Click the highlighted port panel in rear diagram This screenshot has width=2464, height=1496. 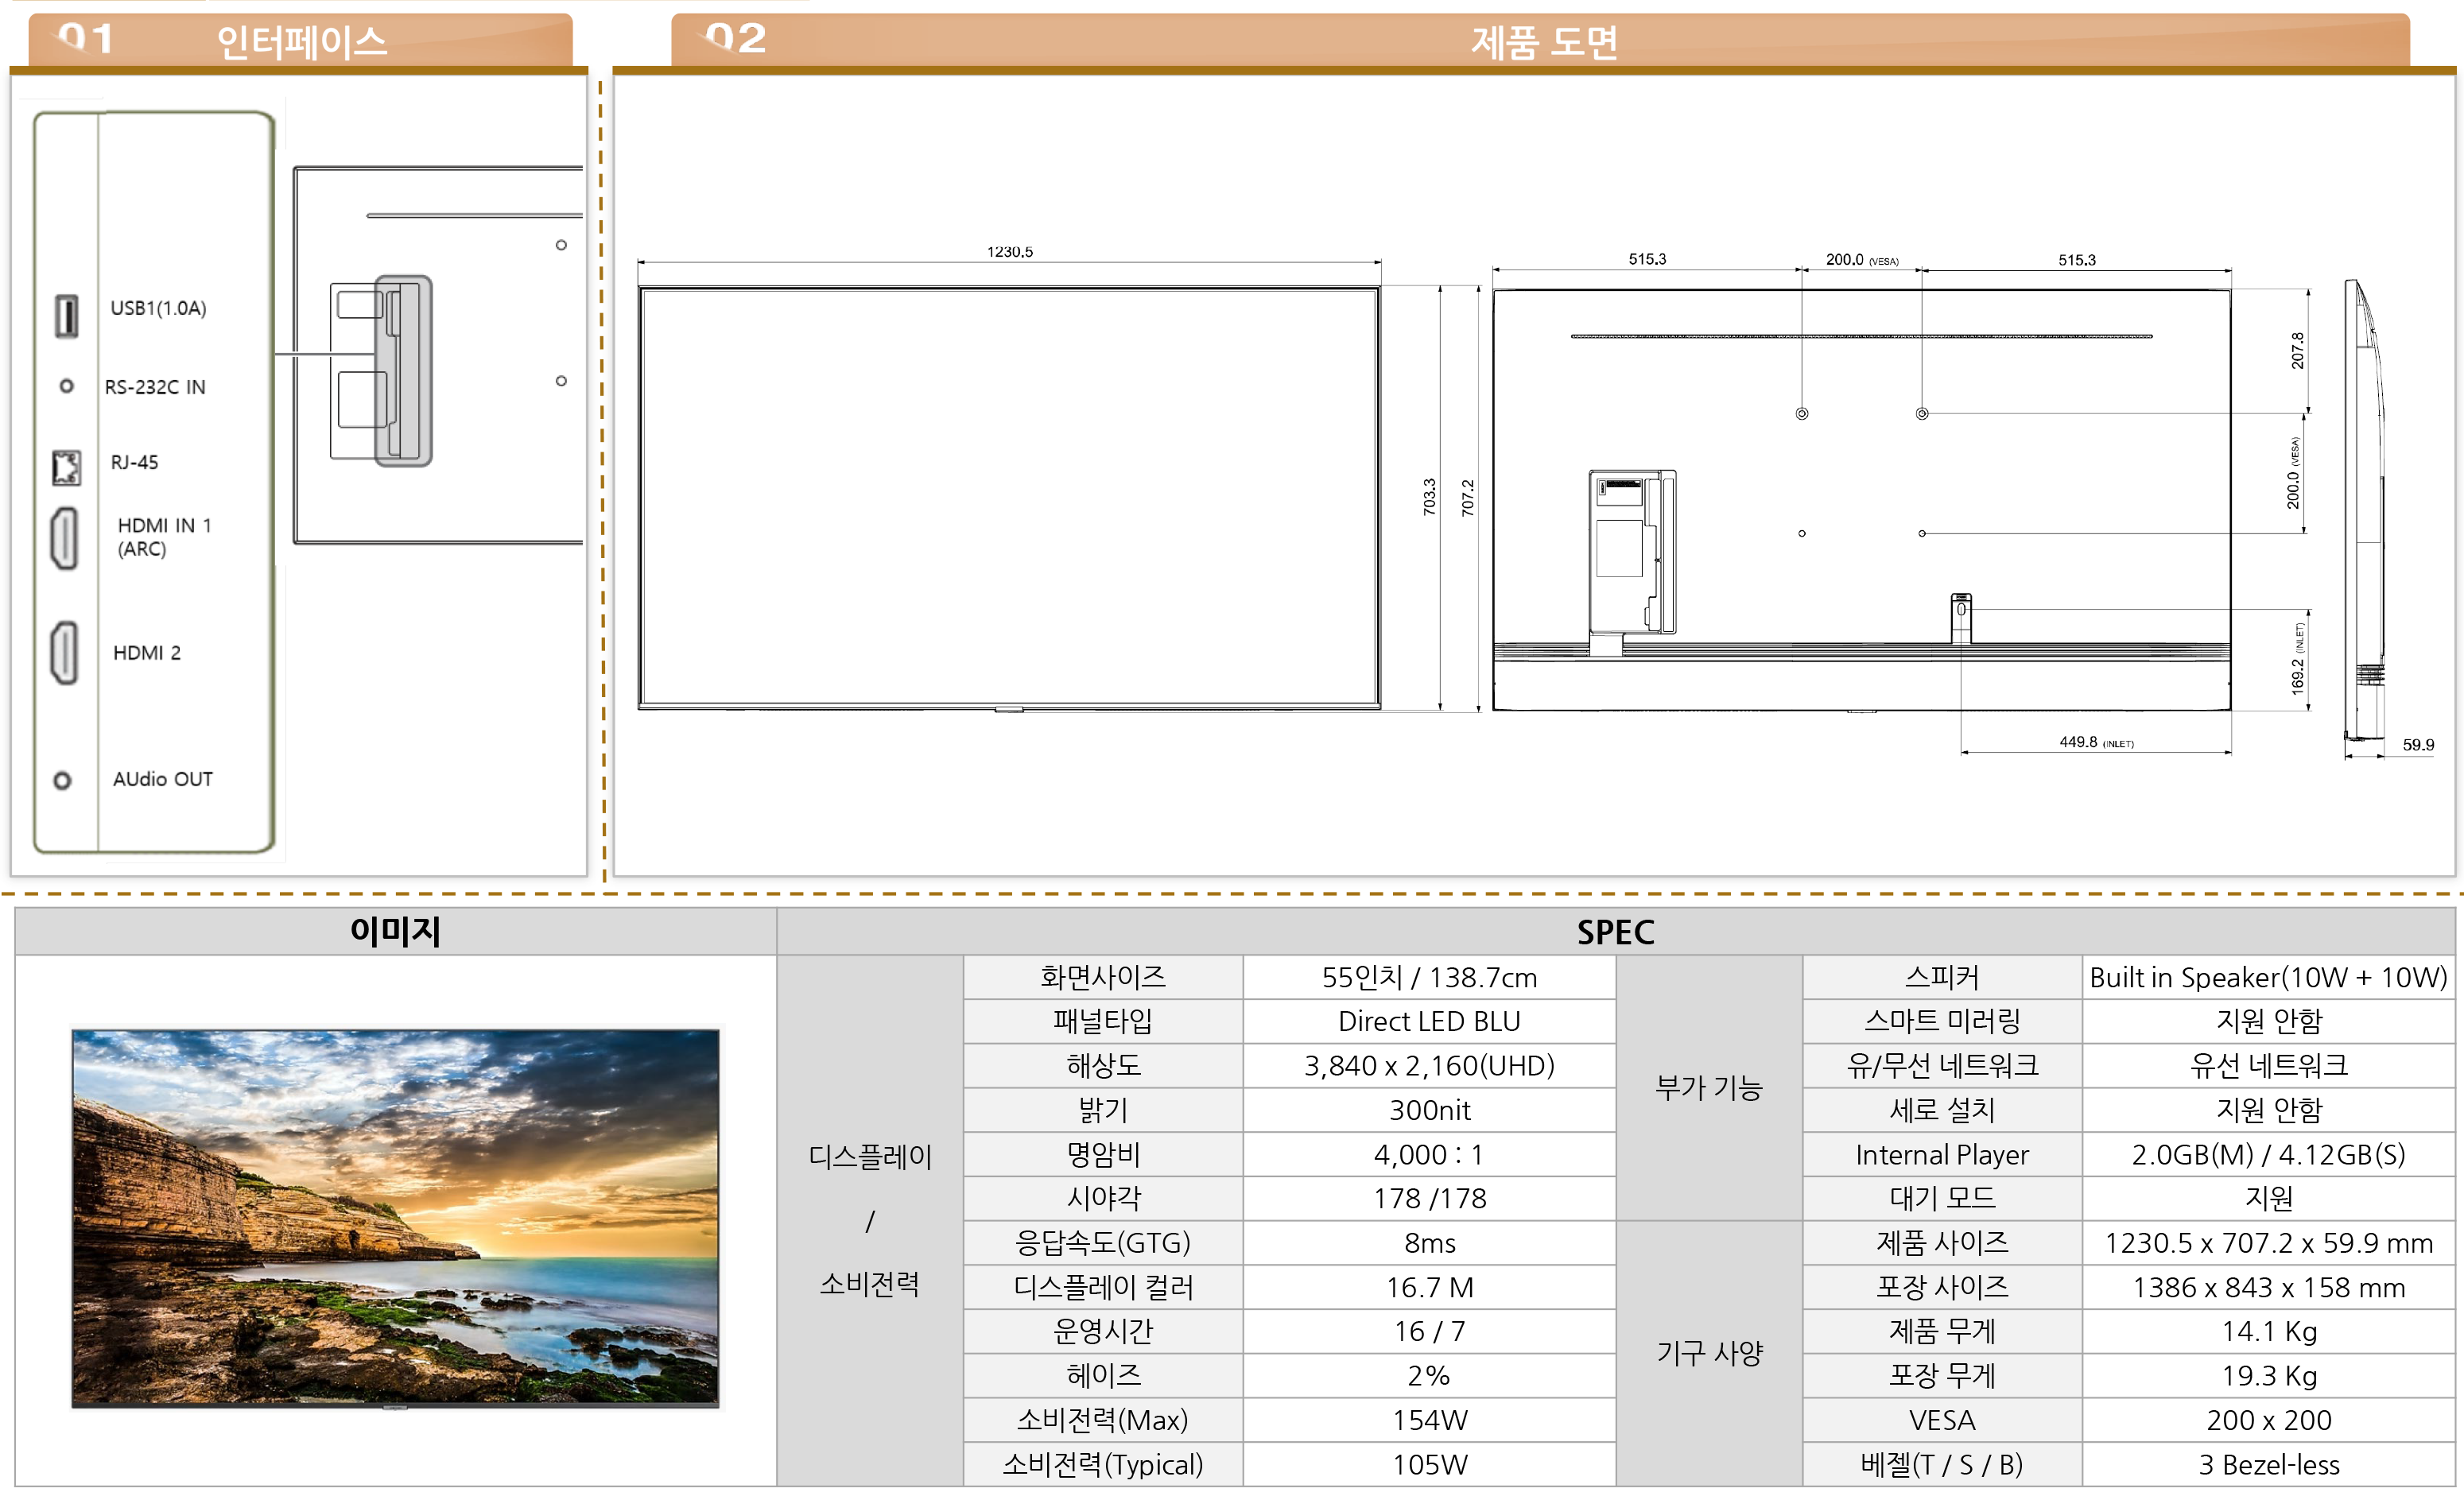[x=403, y=371]
